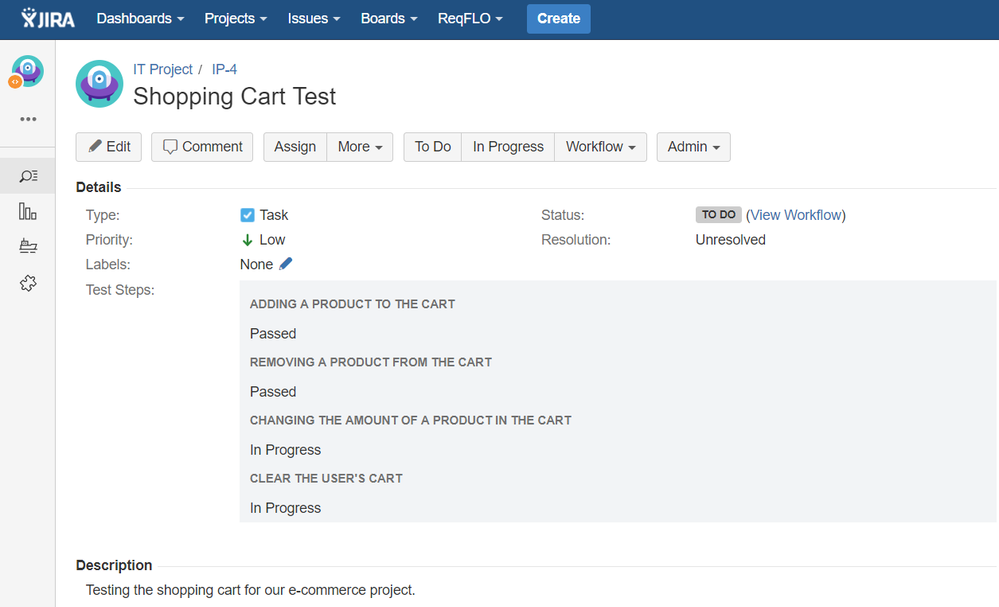Open the Dashboards dropdown menu
The height and width of the screenshot is (607, 999).
point(140,18)
